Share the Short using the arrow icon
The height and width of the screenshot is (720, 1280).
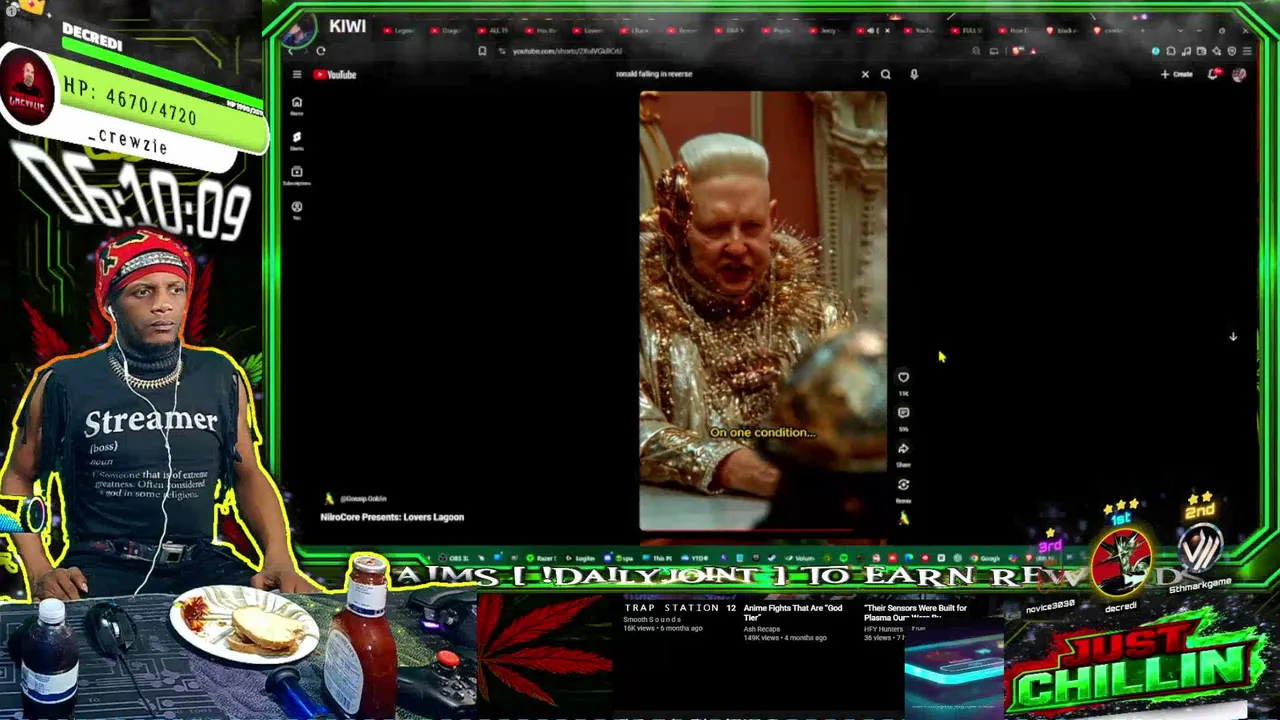click(x=903, y=449)
